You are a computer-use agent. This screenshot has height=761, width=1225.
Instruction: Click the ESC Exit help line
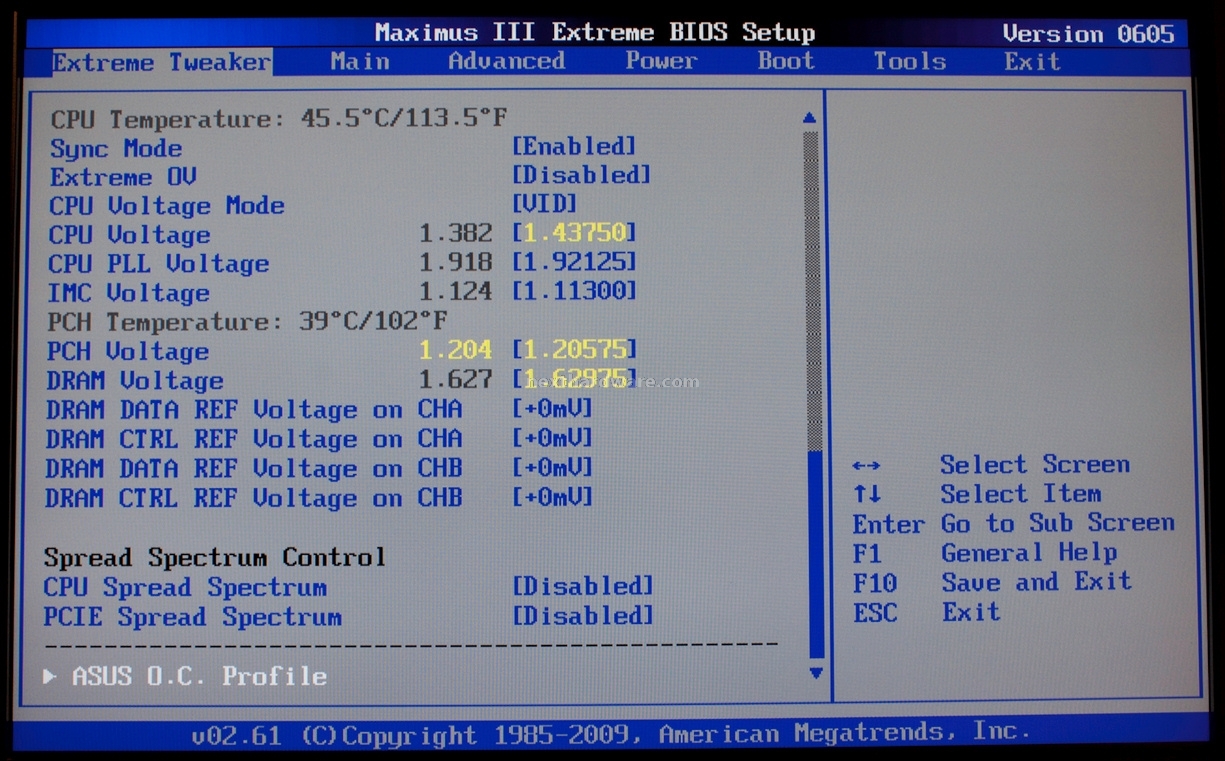click(x=926, y=612)
